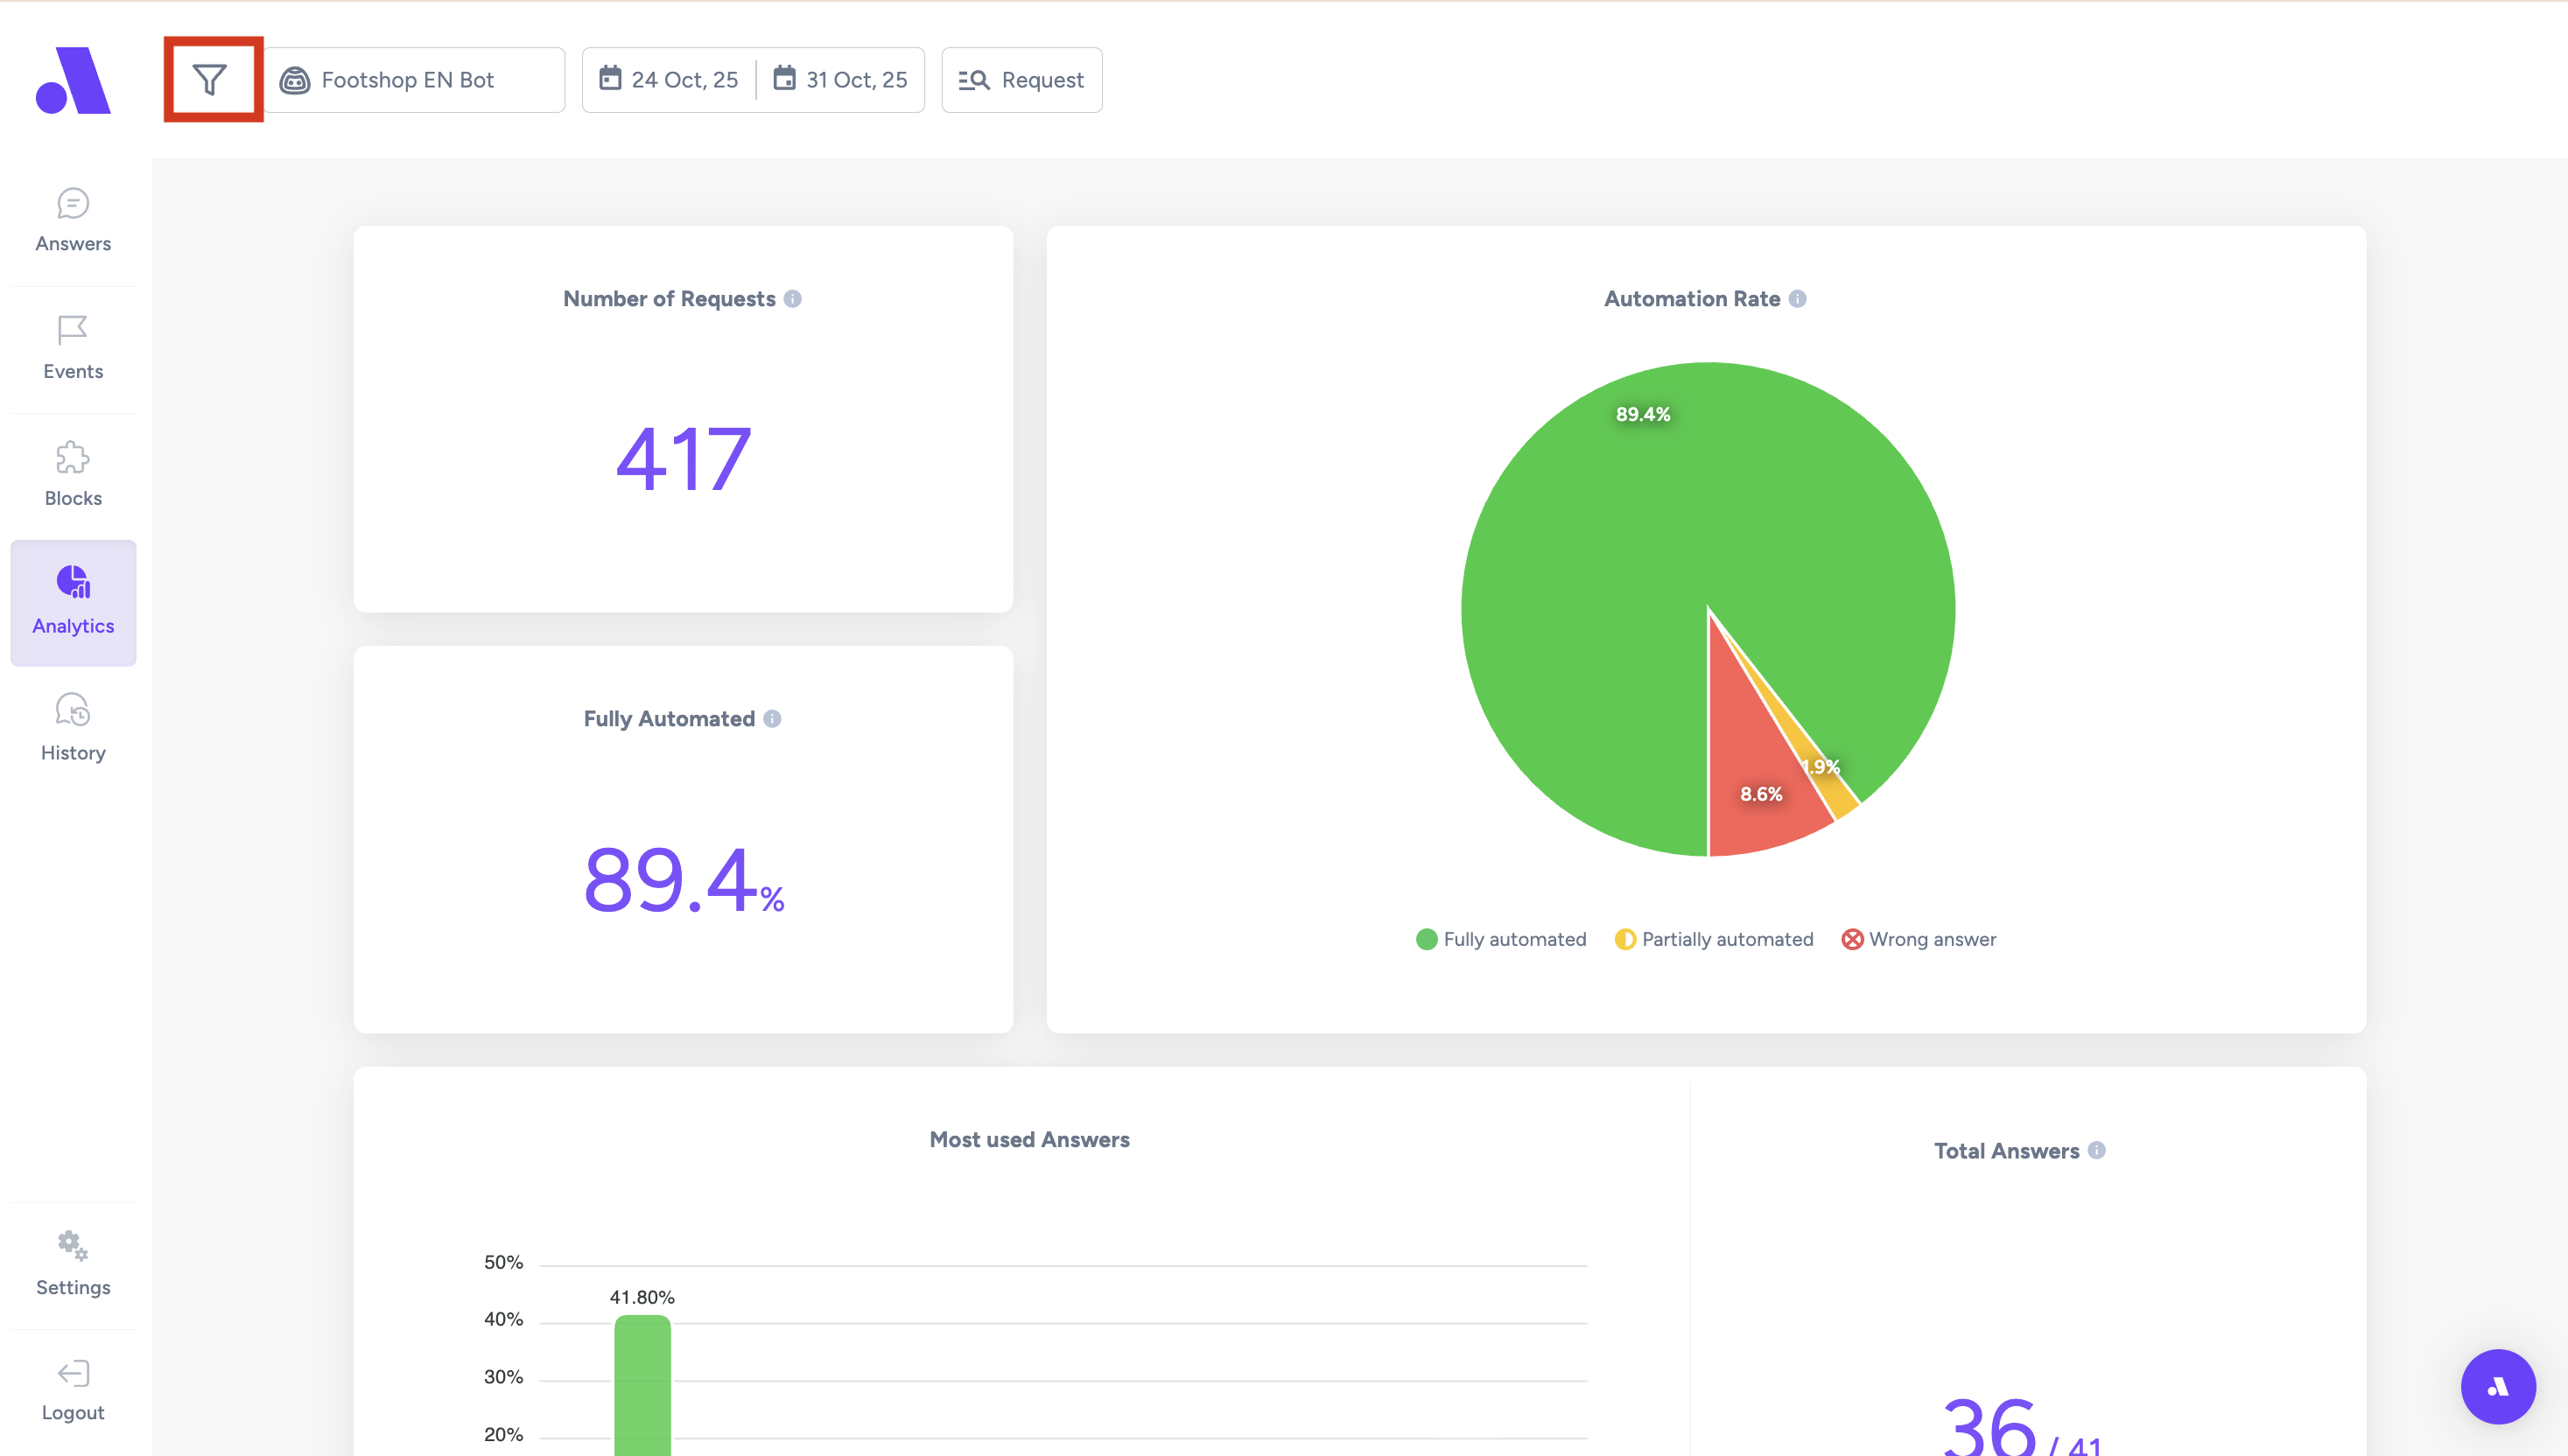Screen dimensions: 2568x1456
Task: Open History in sidebar
Action: coord(73,728)
